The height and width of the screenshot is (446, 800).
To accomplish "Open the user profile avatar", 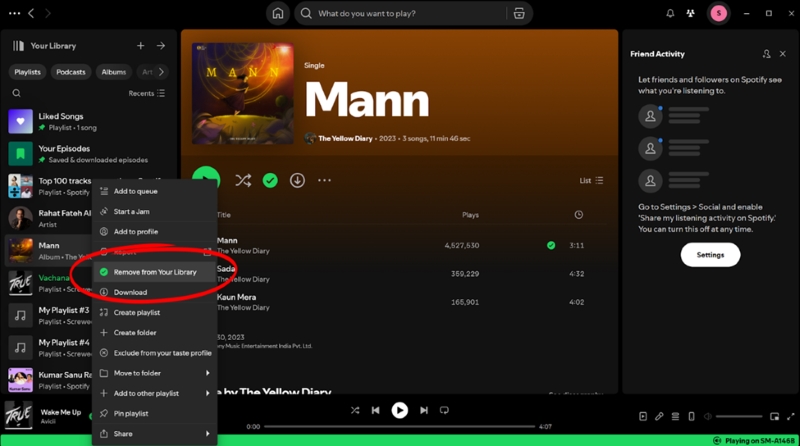I will pyautogui.click(x=718, y=13).
